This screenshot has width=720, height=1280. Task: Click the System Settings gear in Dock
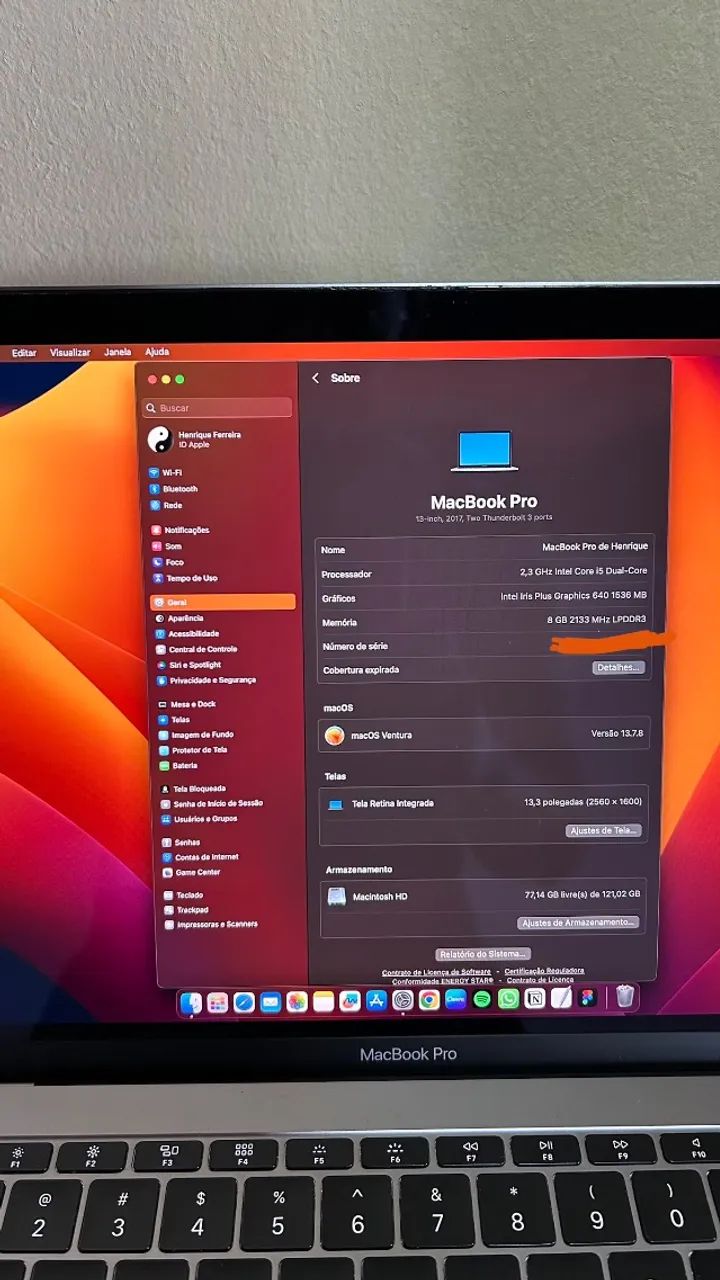tap(403, 1000)
